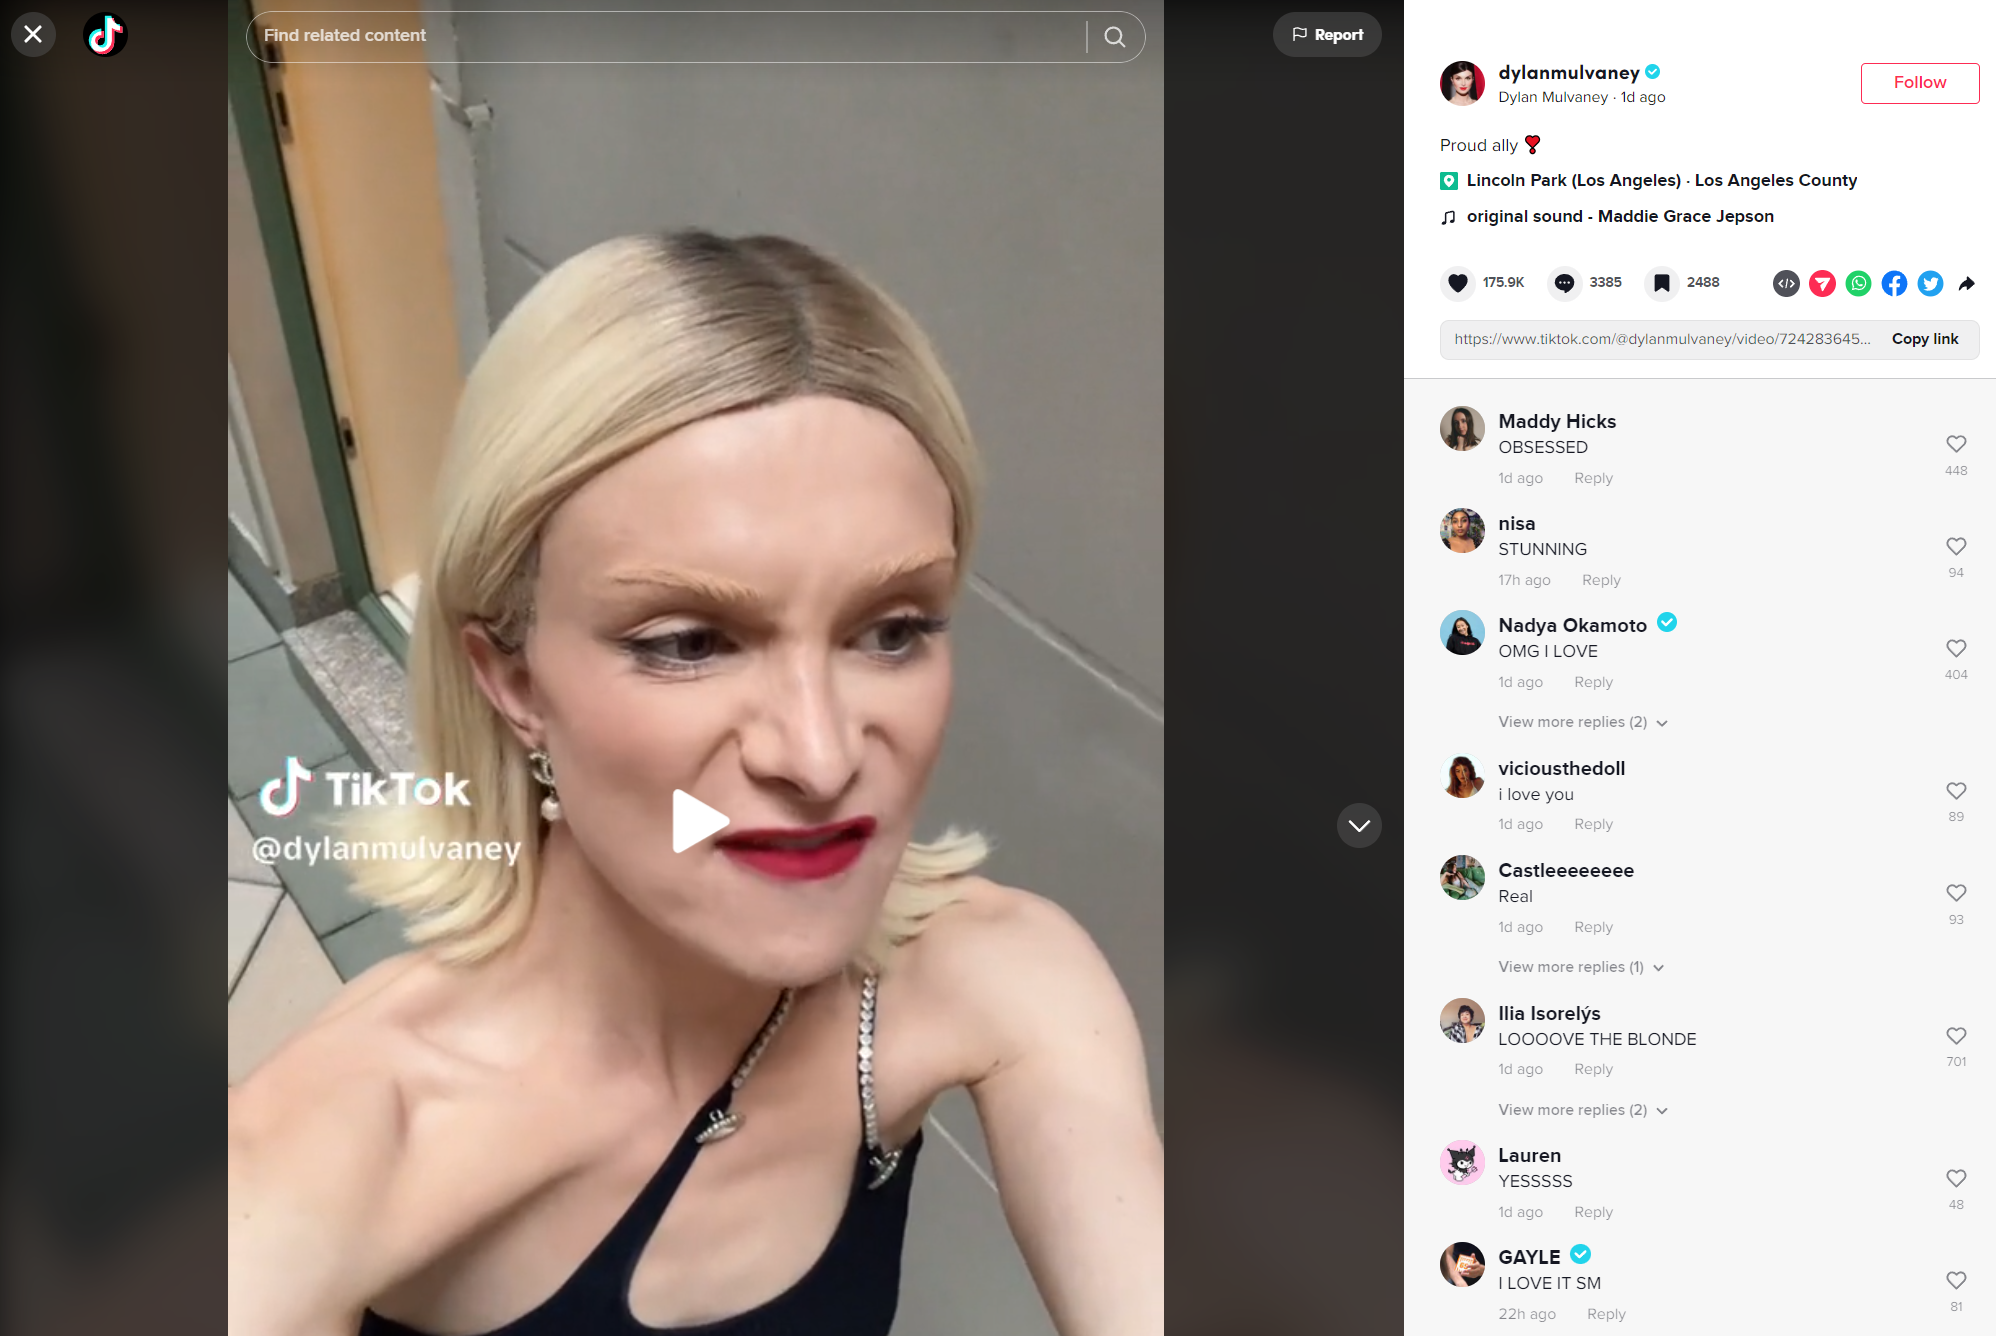Reply to GAYLE's comment
Viewport: 1996px width, 1336px height.
1606,1314
